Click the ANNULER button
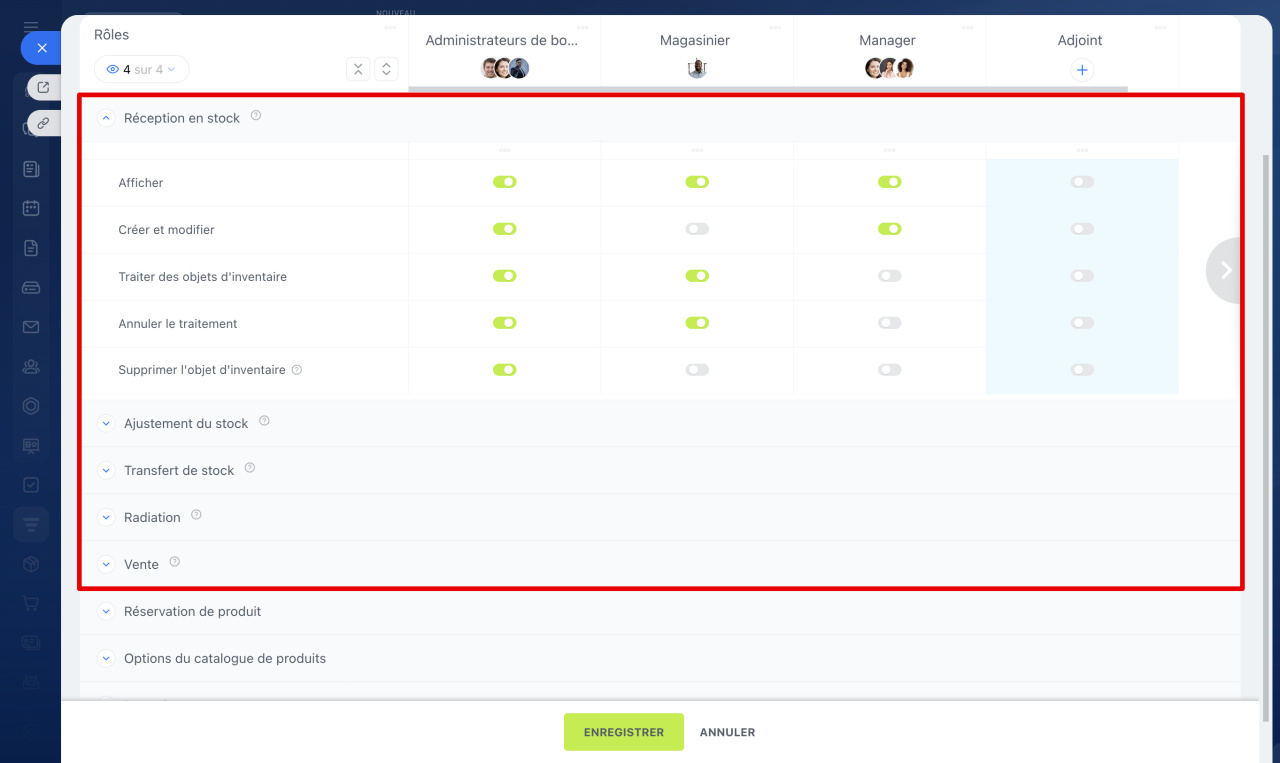 tap(727, 732)
